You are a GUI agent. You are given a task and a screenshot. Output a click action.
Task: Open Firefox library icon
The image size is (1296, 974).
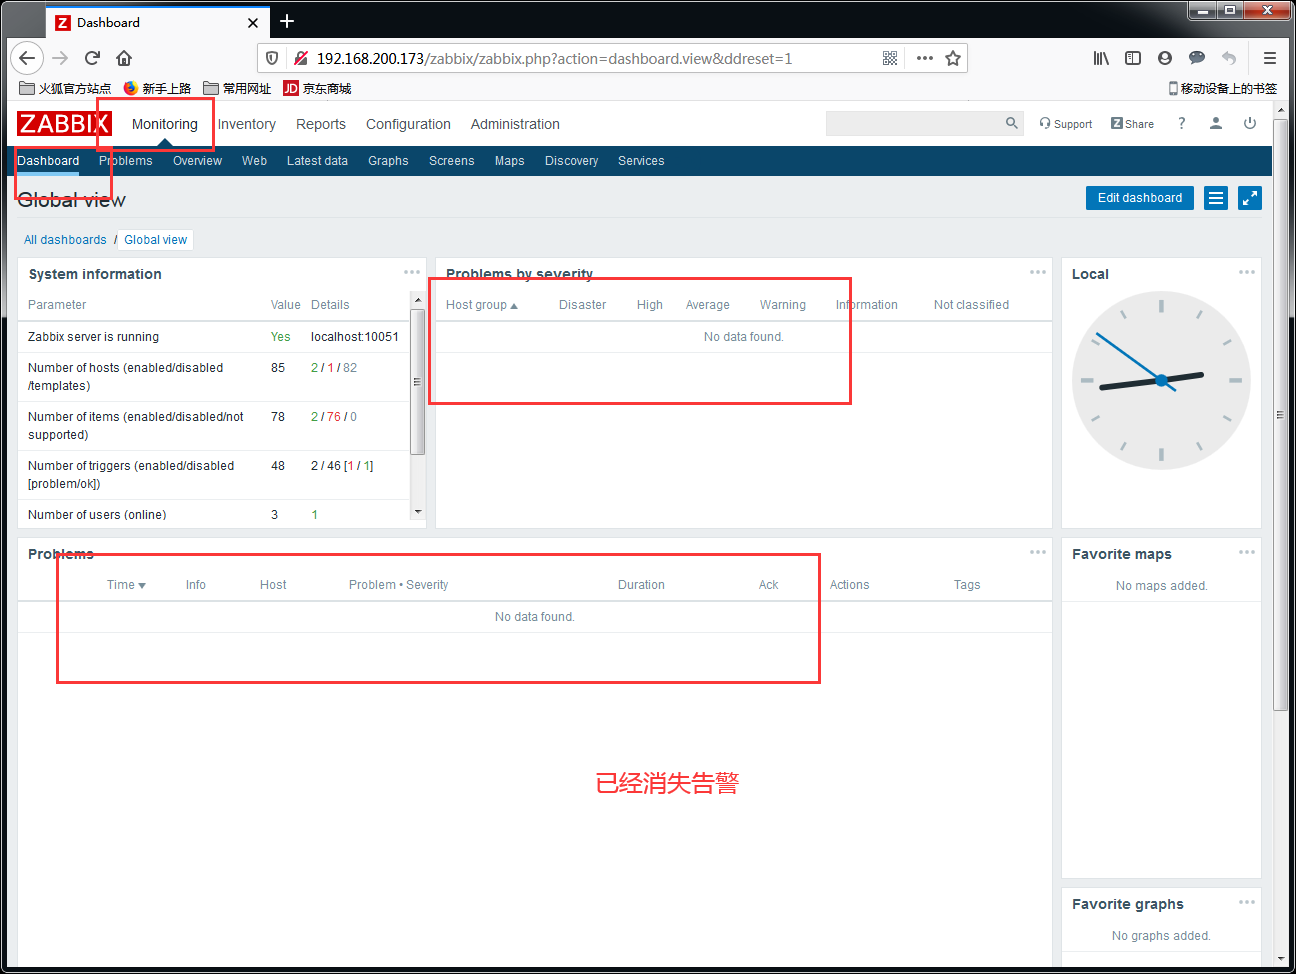click(x=1101, y=58)
